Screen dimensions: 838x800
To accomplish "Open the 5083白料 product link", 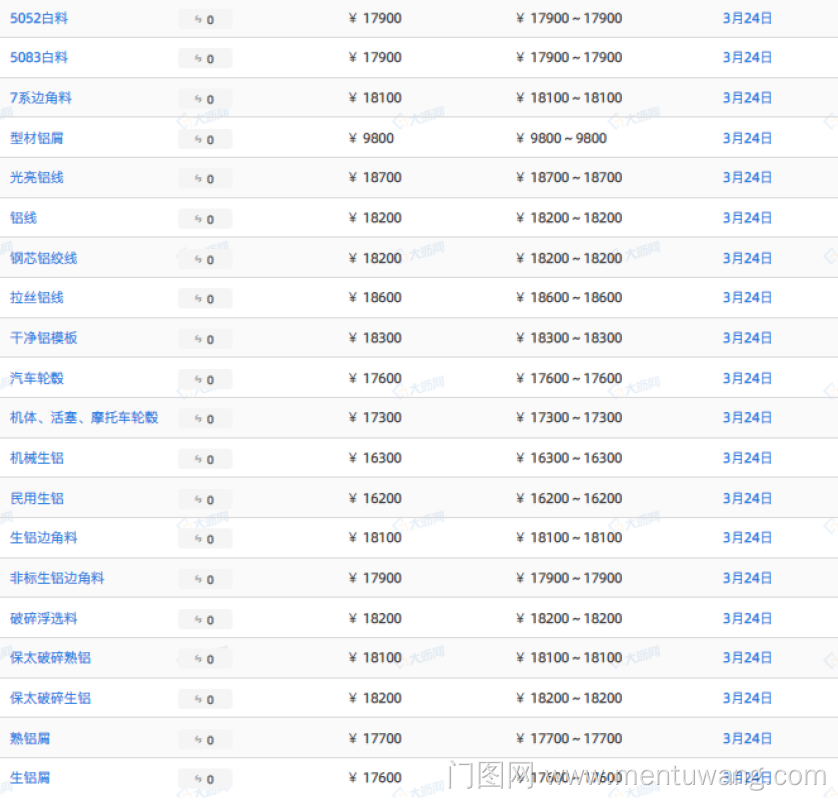I will pyautogui.click(x=39, y=58).
